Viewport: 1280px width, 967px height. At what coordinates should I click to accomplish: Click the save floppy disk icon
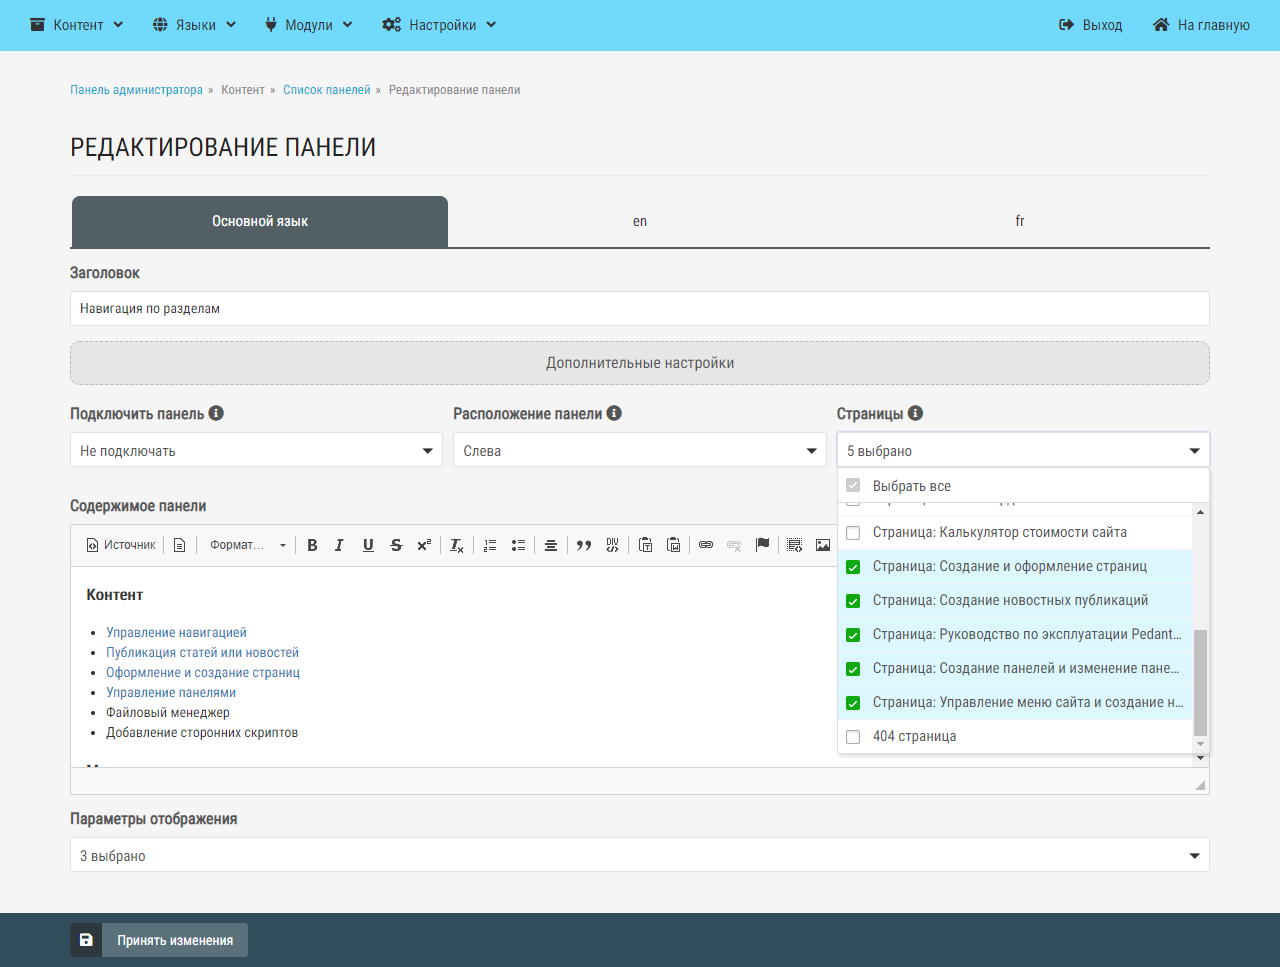tap(86, 940)
